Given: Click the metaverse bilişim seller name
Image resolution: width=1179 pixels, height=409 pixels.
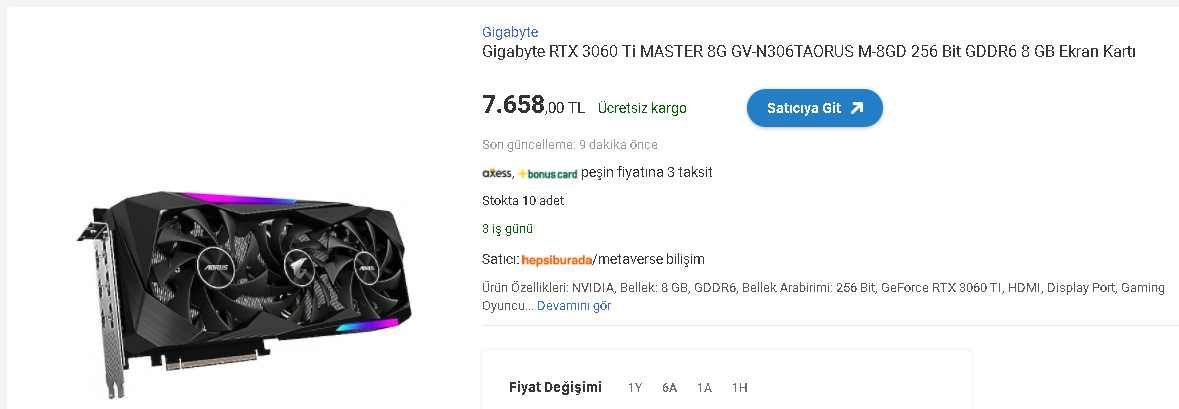Looking at the screenshot, I should [x=650, y=259].
